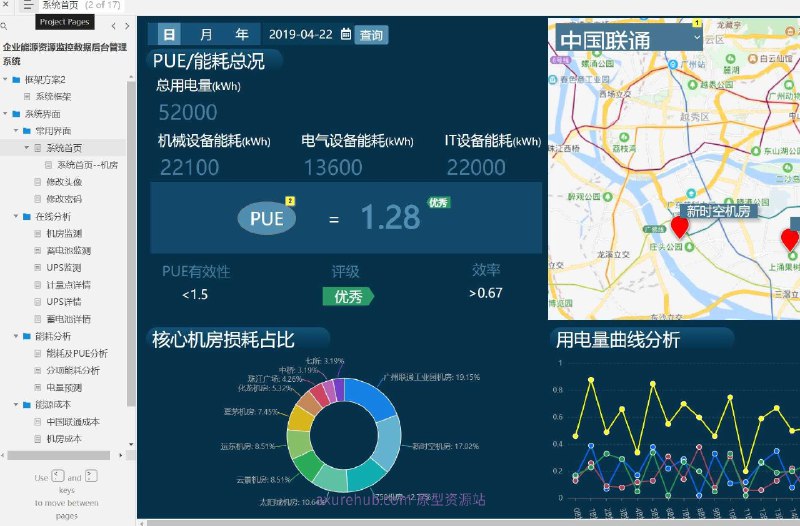This screenshot has width=800, height=526.
Task: Click the sidebar scroll-down arrow
Action: 131,444
